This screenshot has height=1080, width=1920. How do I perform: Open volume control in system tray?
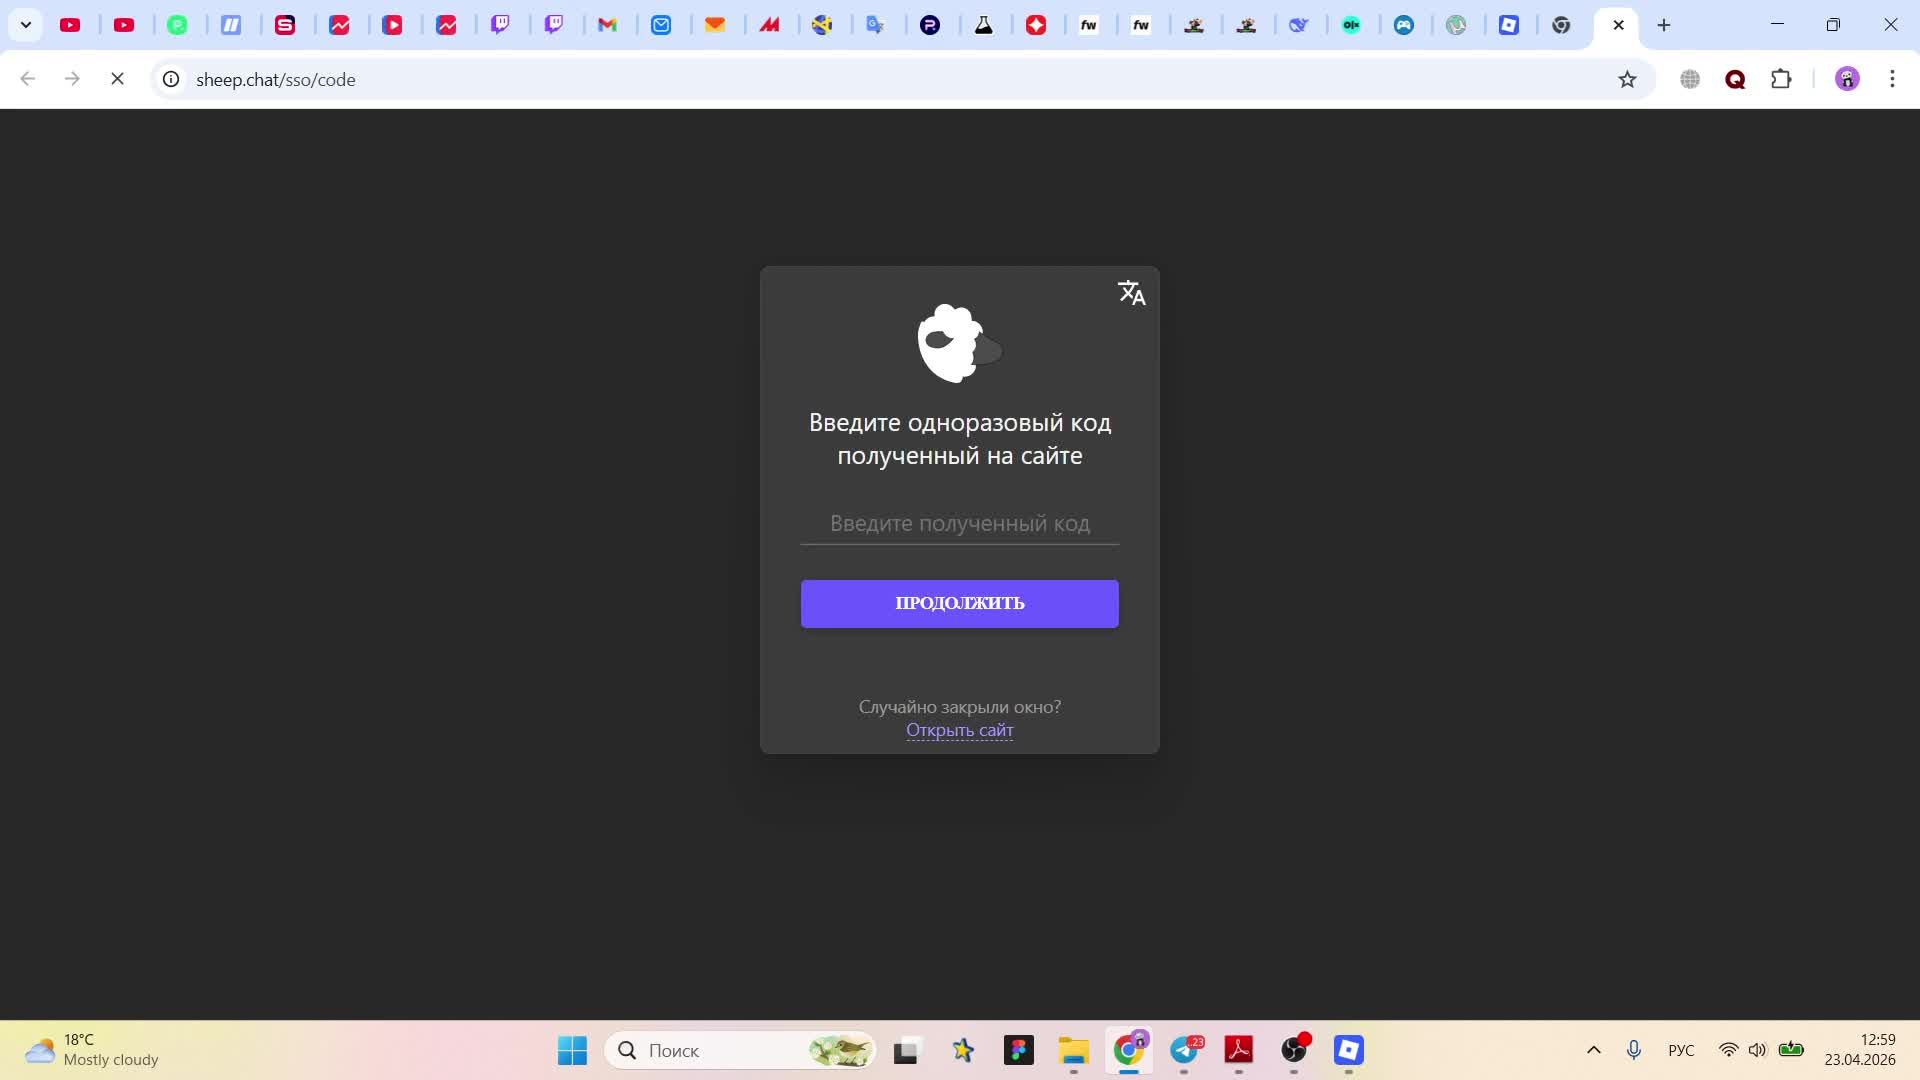(1757, 1050)
